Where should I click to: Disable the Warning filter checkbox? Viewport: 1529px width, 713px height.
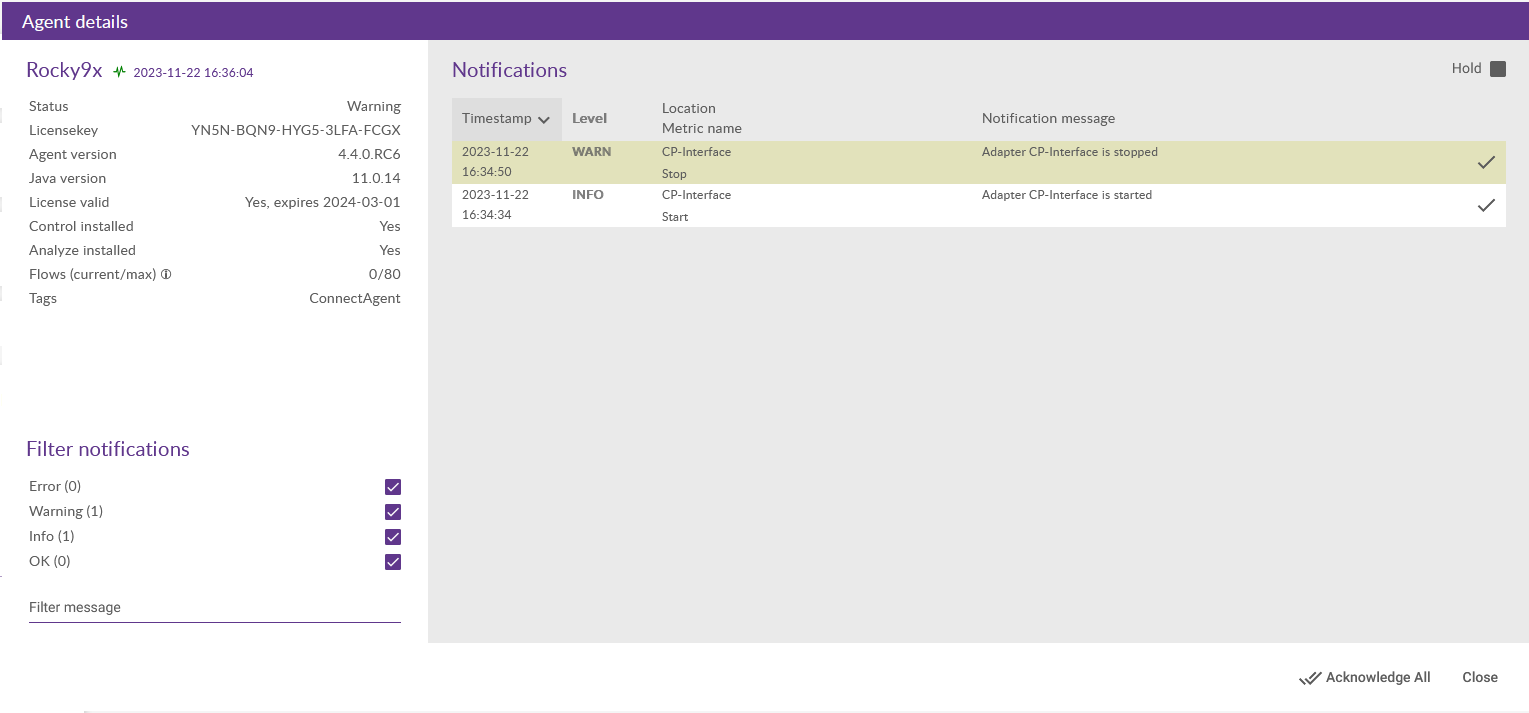[x=393, y=512]
